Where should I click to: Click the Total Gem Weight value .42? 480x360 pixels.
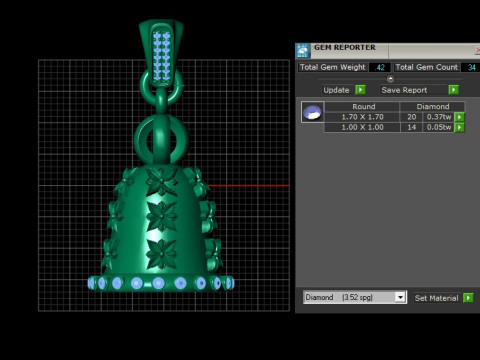click(x=380, y=67)
